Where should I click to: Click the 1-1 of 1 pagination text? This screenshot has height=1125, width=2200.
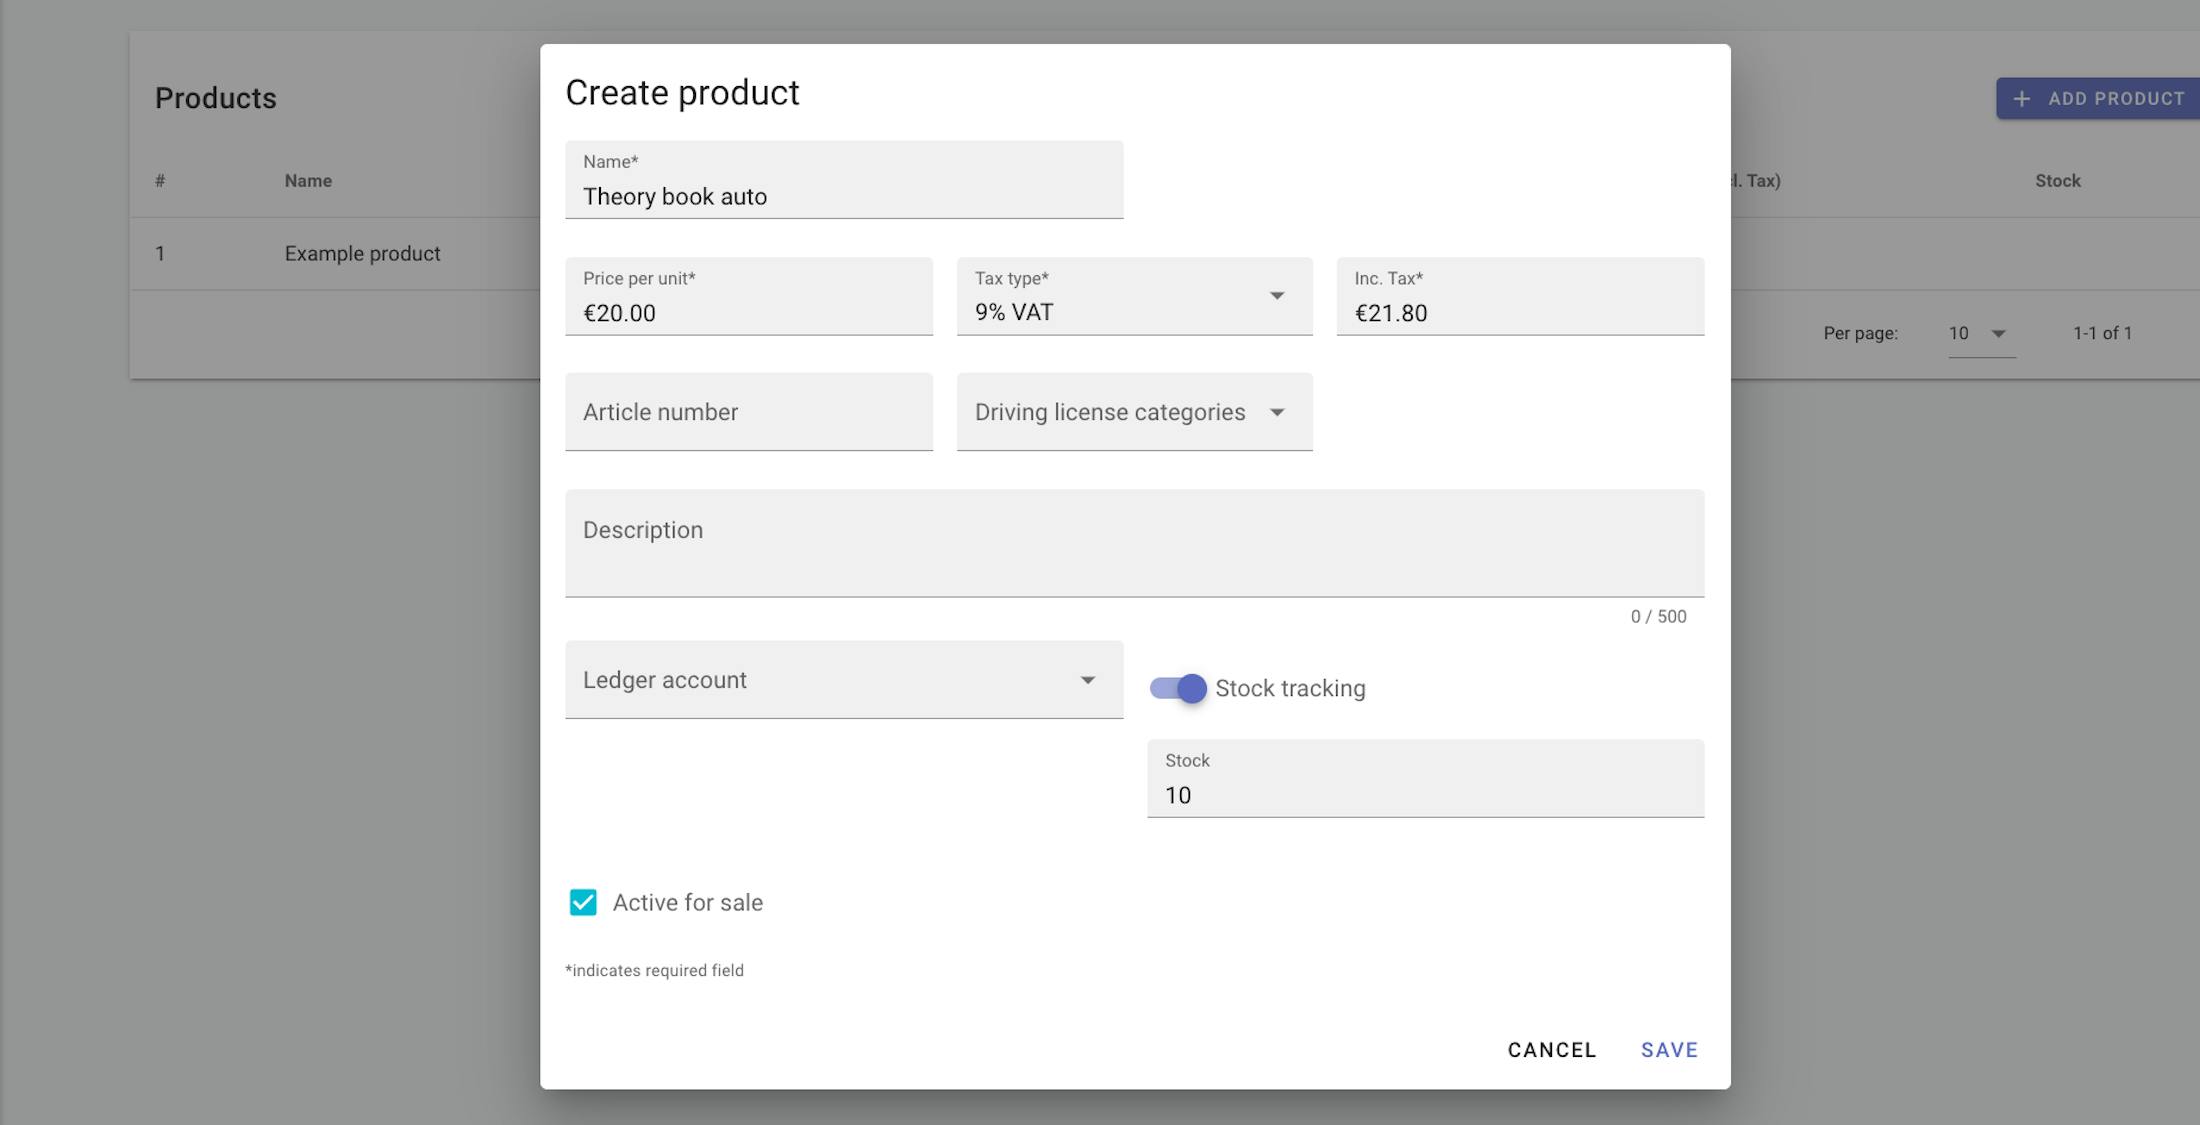pyautogui.click(x=2102, y=334)
